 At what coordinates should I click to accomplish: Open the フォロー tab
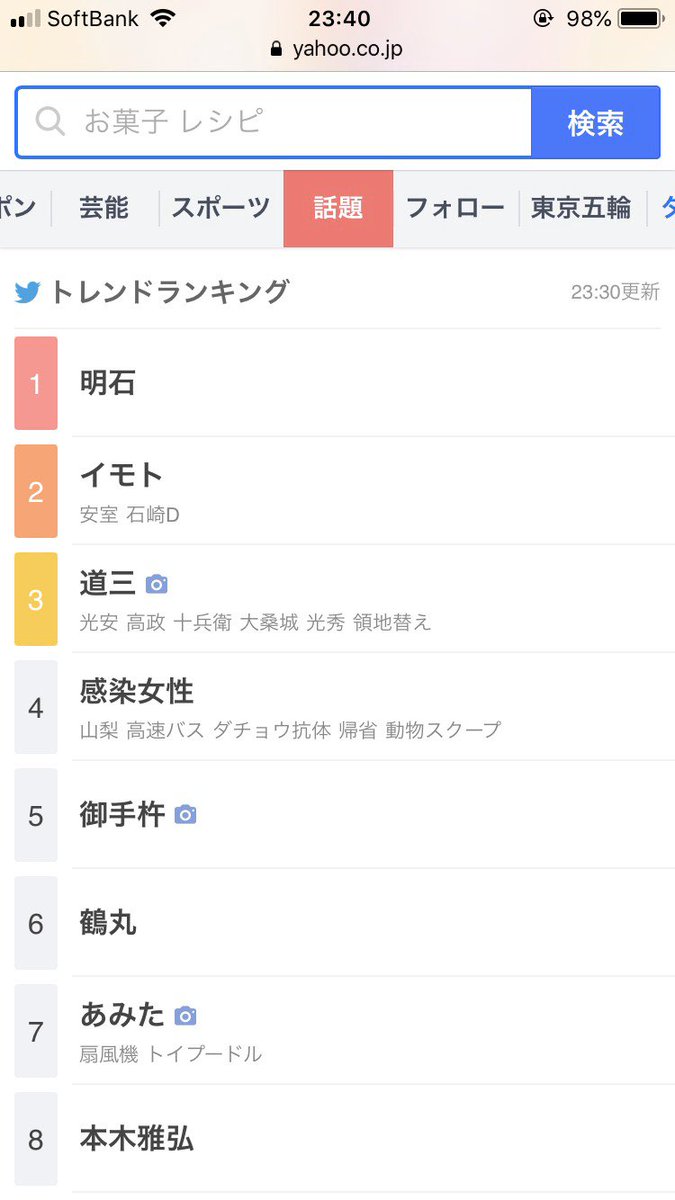[x=455, y=208]
